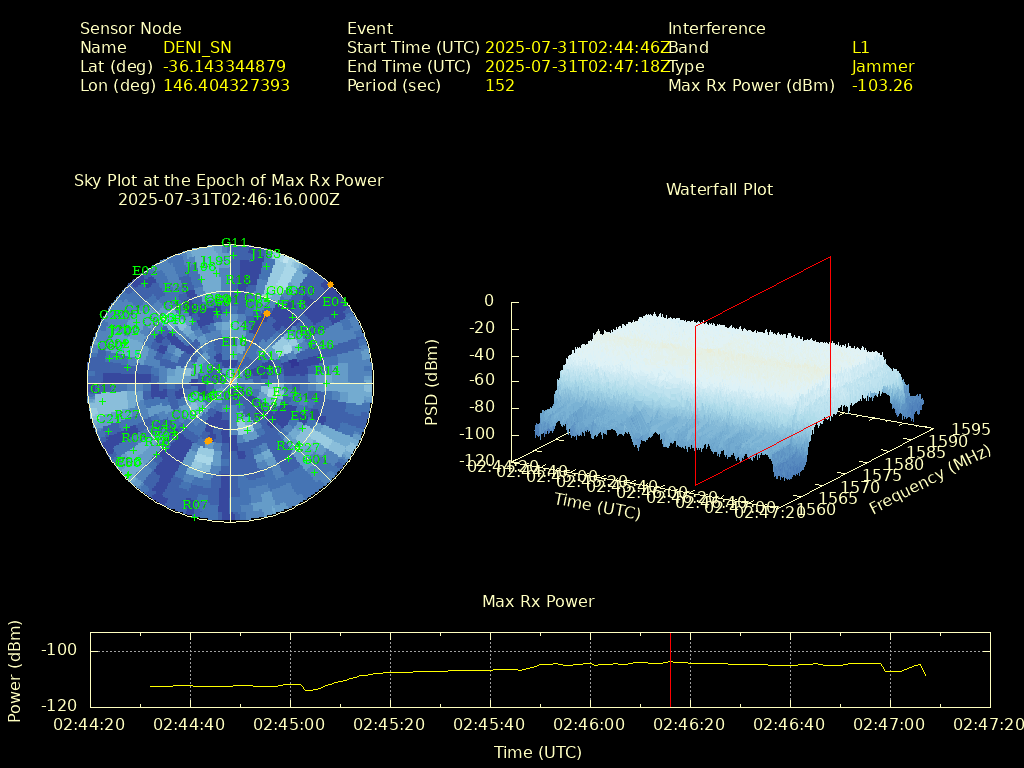Click the L1 band value
This screenshot has width=1024, height=768.
point(860,47)
